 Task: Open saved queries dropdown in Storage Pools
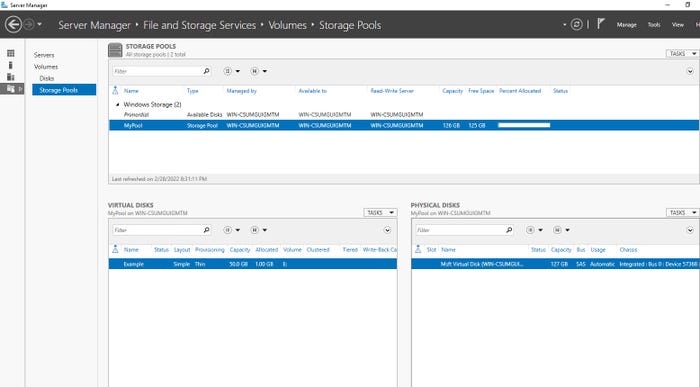coord(258,71)
